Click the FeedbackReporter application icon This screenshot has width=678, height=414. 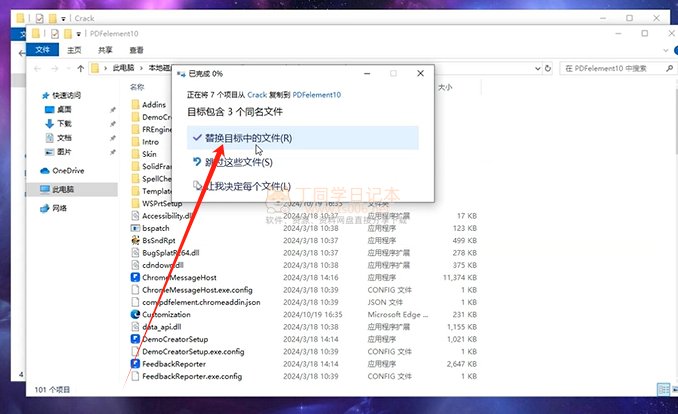coord(135,364)
